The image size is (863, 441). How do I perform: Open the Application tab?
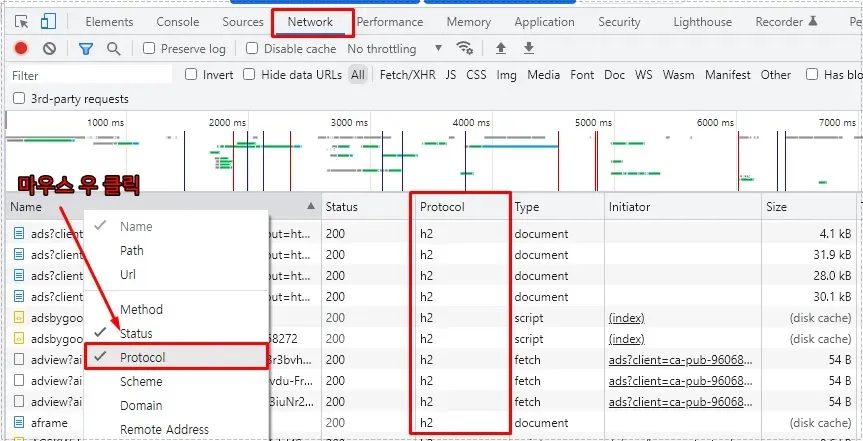(x=544, y=22)
